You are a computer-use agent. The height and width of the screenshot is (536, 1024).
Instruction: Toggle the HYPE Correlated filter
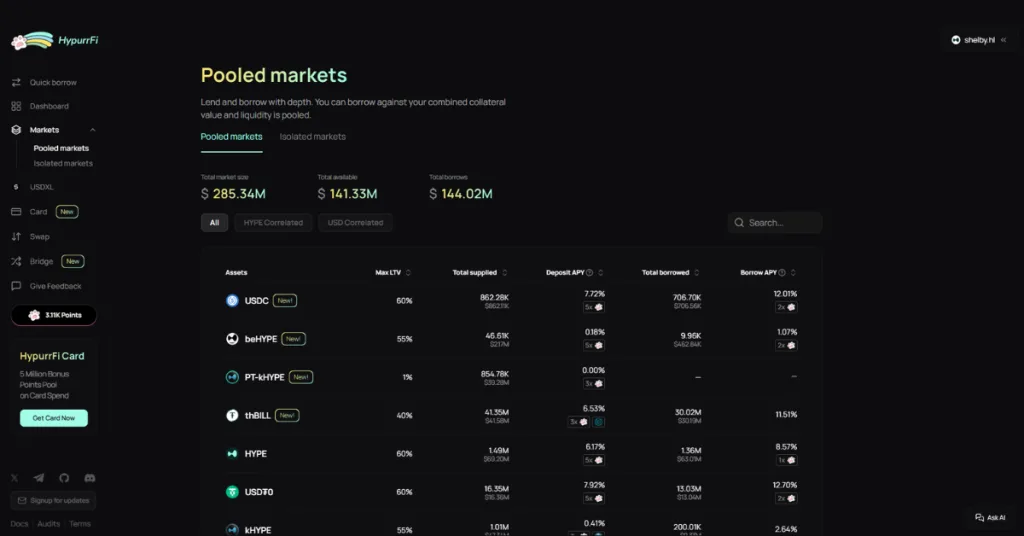[273, 223]
